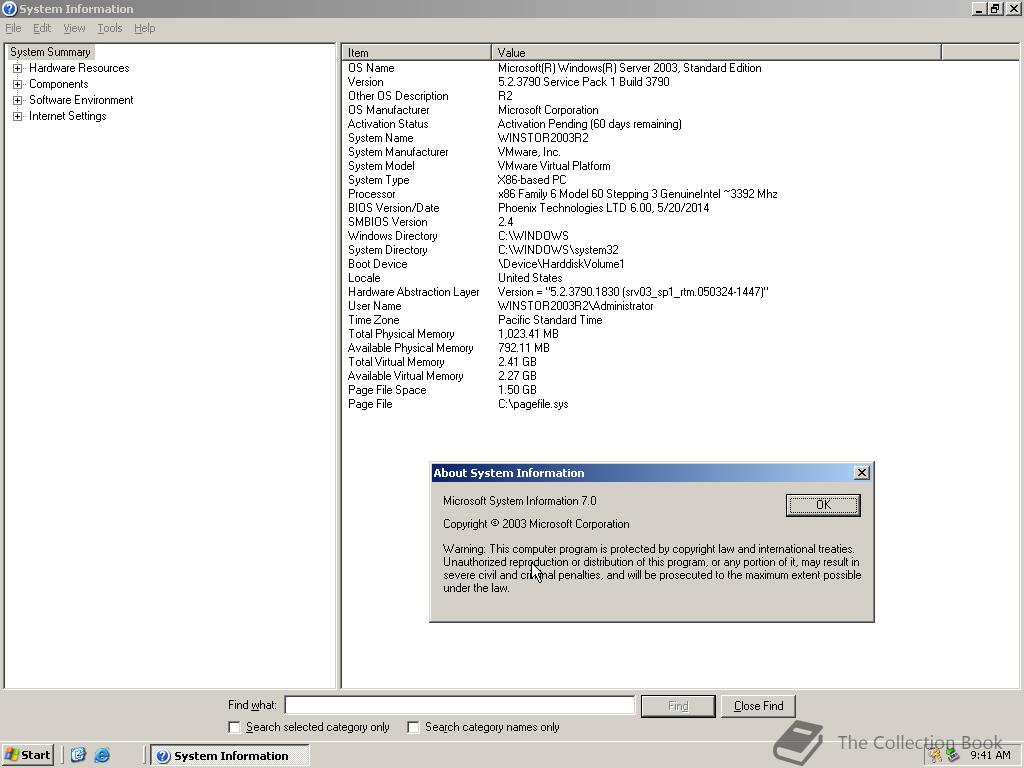Open the View menu

click(74, 28)
